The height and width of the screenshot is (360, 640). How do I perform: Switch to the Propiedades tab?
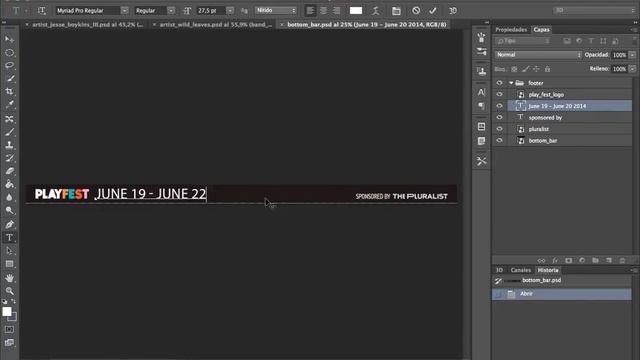pos(511,29)
